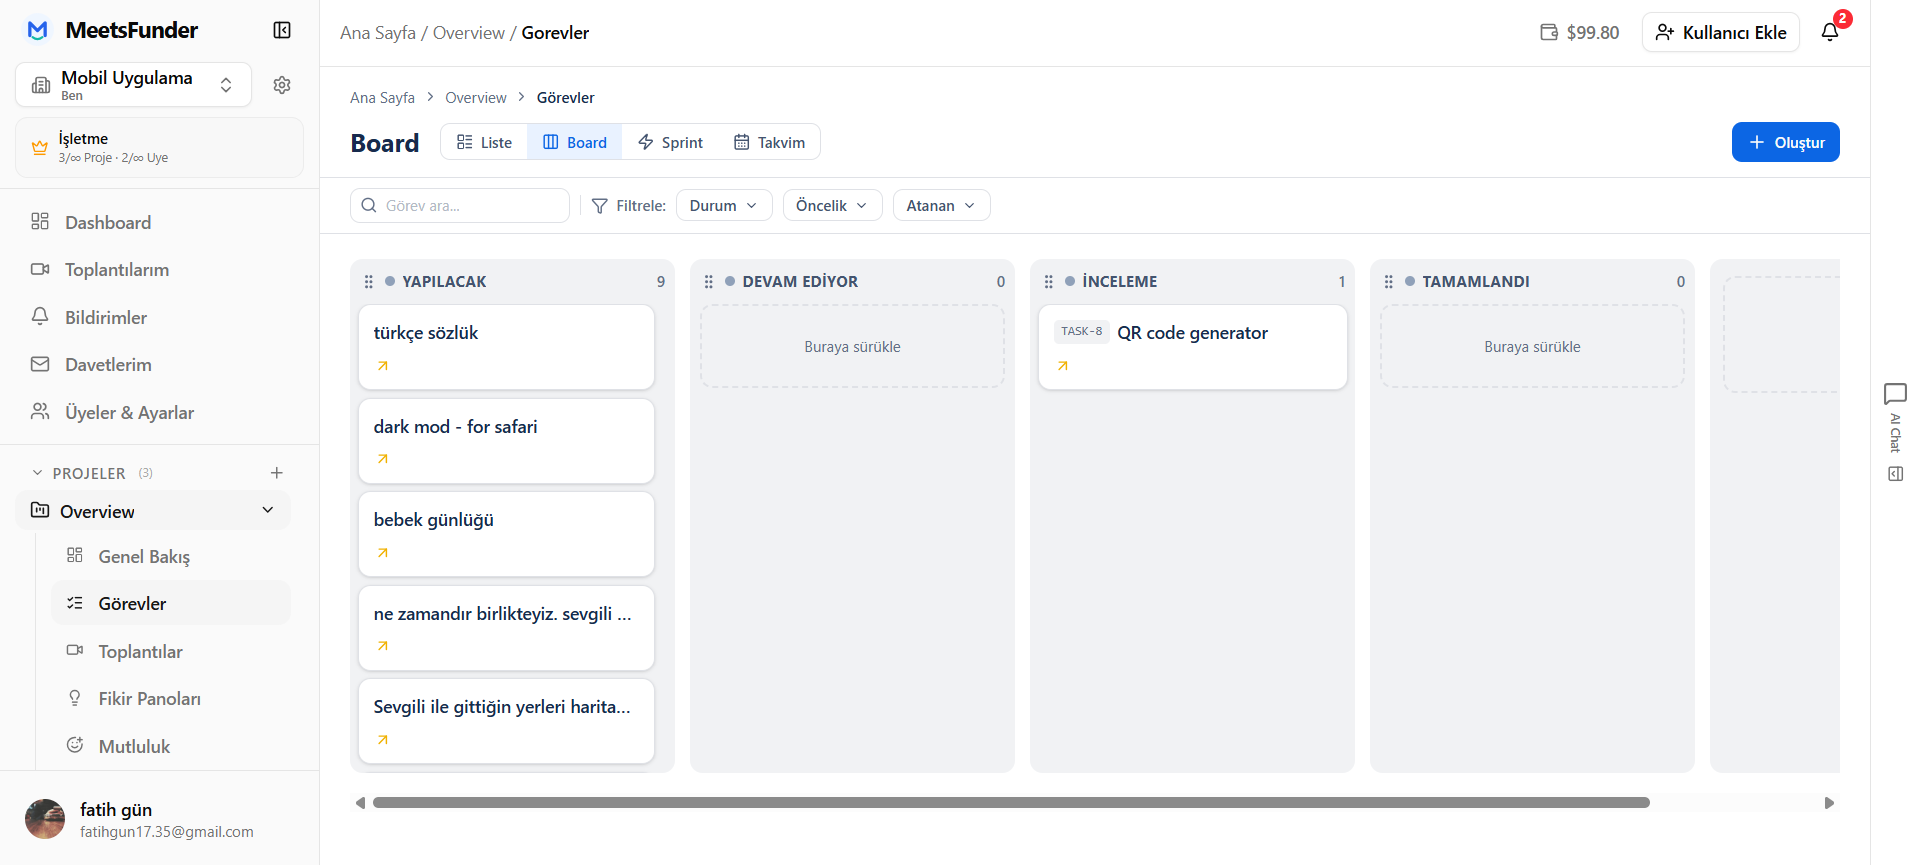Grab the YAPILACAK column drag handle
Screen dimensions: 1918x865
click(368, 282)
